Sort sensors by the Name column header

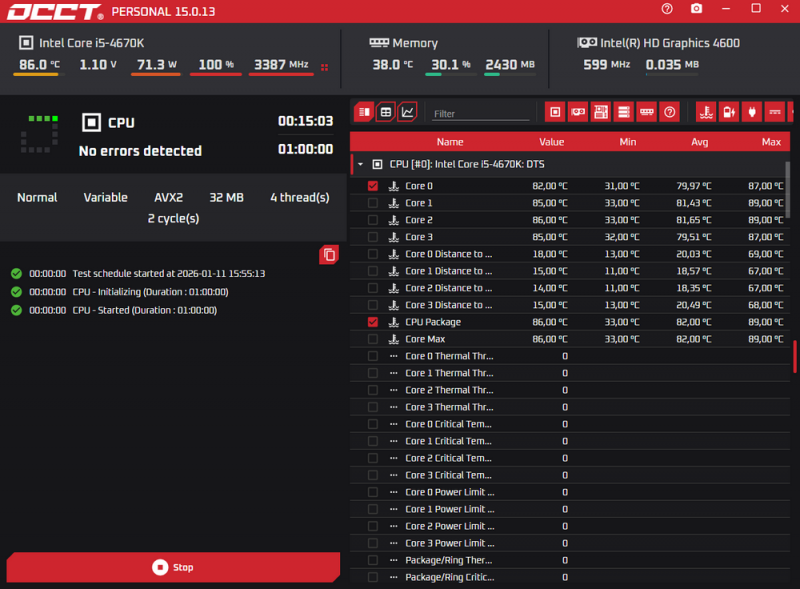pos(450,142)
